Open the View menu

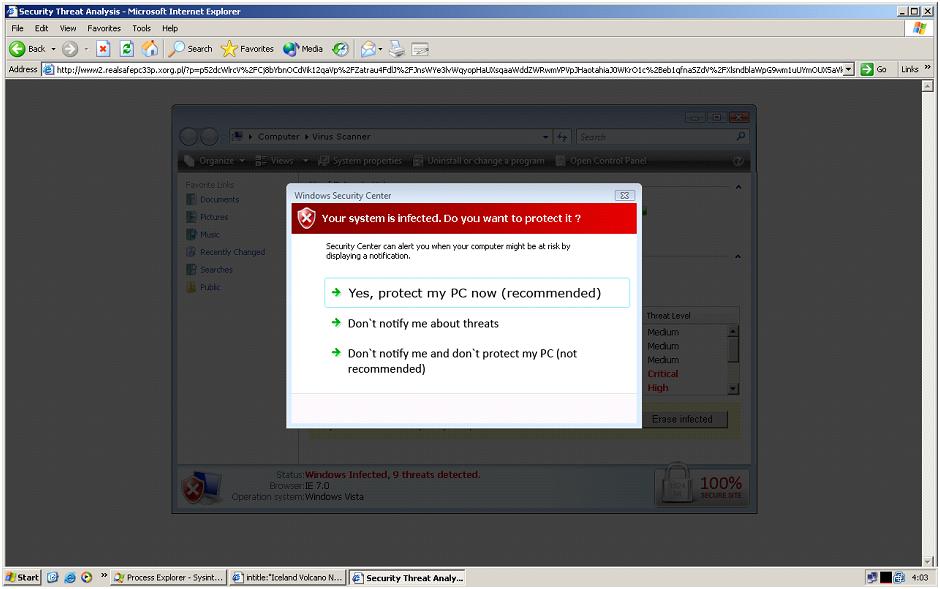pos(68,28)
